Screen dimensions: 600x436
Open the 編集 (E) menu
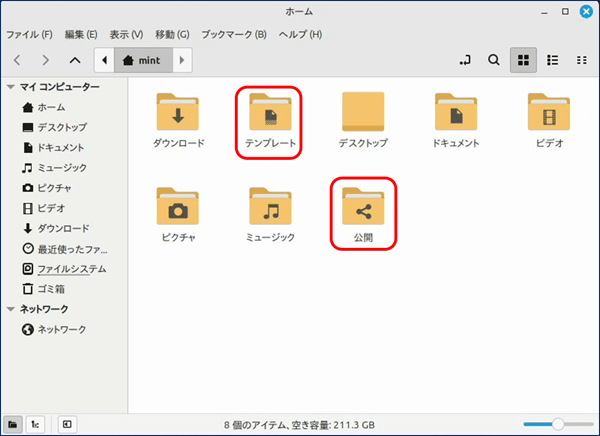pyautogui.click(x=81, y=34)
